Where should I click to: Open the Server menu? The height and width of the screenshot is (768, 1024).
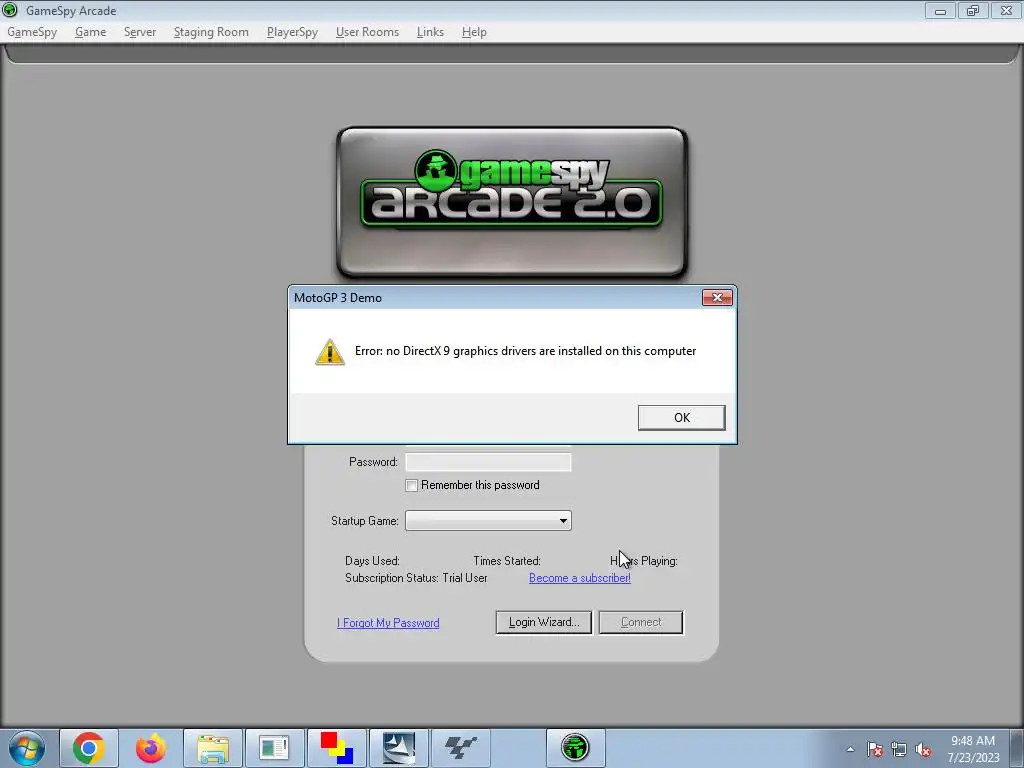point(140,32)
